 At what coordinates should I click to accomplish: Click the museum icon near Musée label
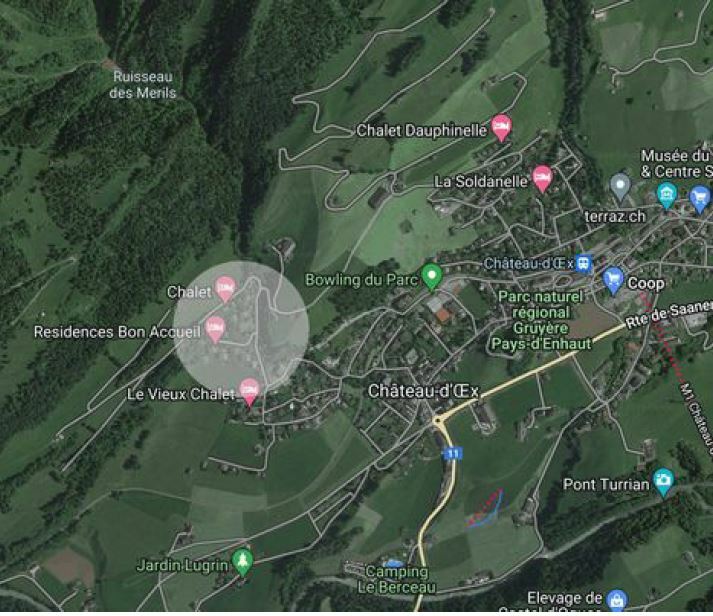pyautogui.click(x=666, y=195)
